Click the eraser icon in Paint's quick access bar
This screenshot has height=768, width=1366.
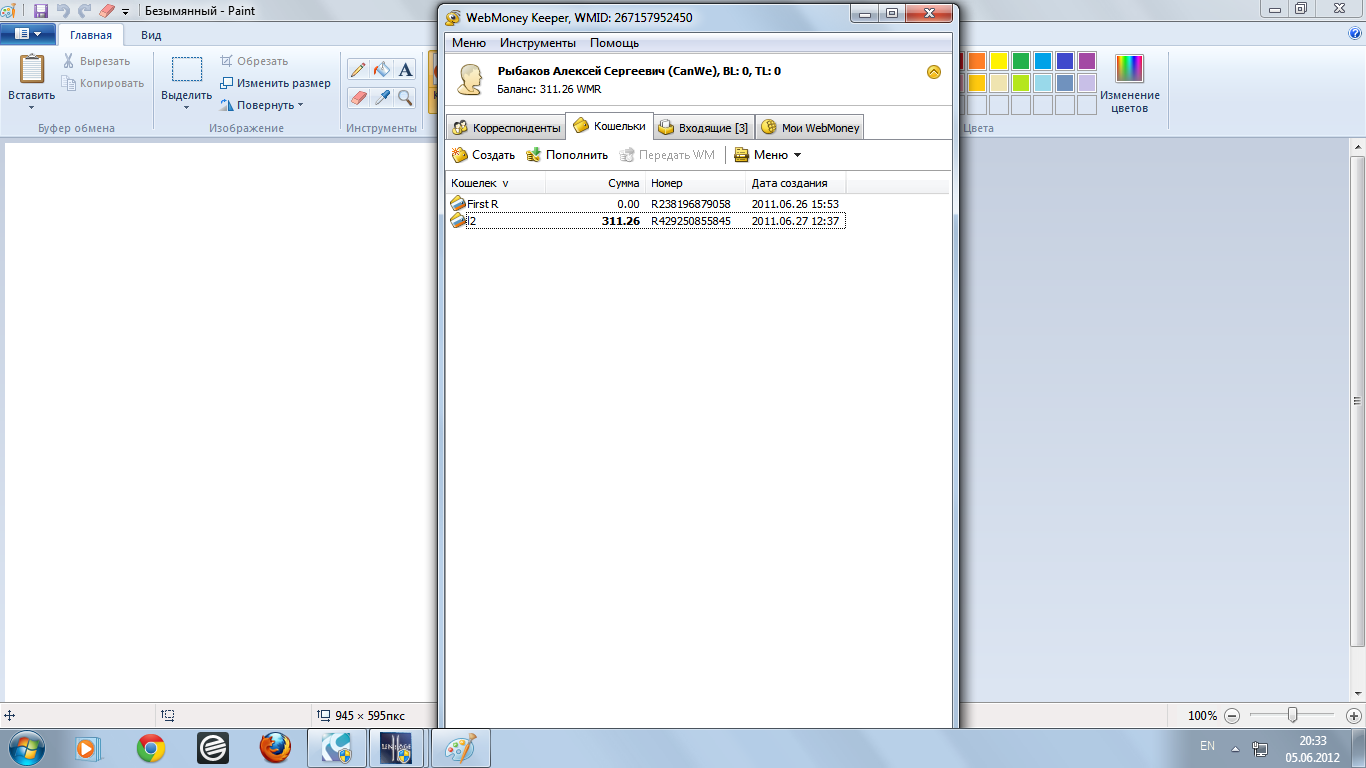coord(108,11)
